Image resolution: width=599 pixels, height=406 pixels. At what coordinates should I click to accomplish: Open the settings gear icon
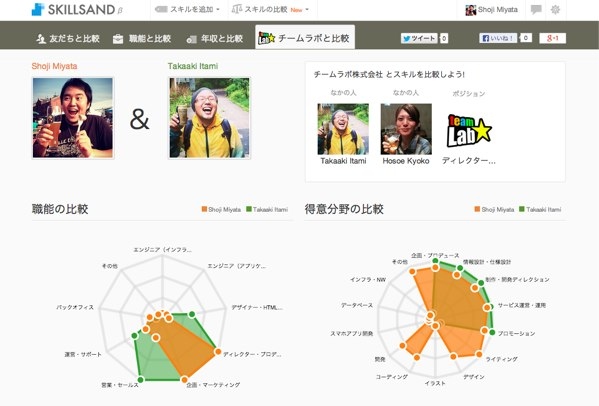point(555,10)
